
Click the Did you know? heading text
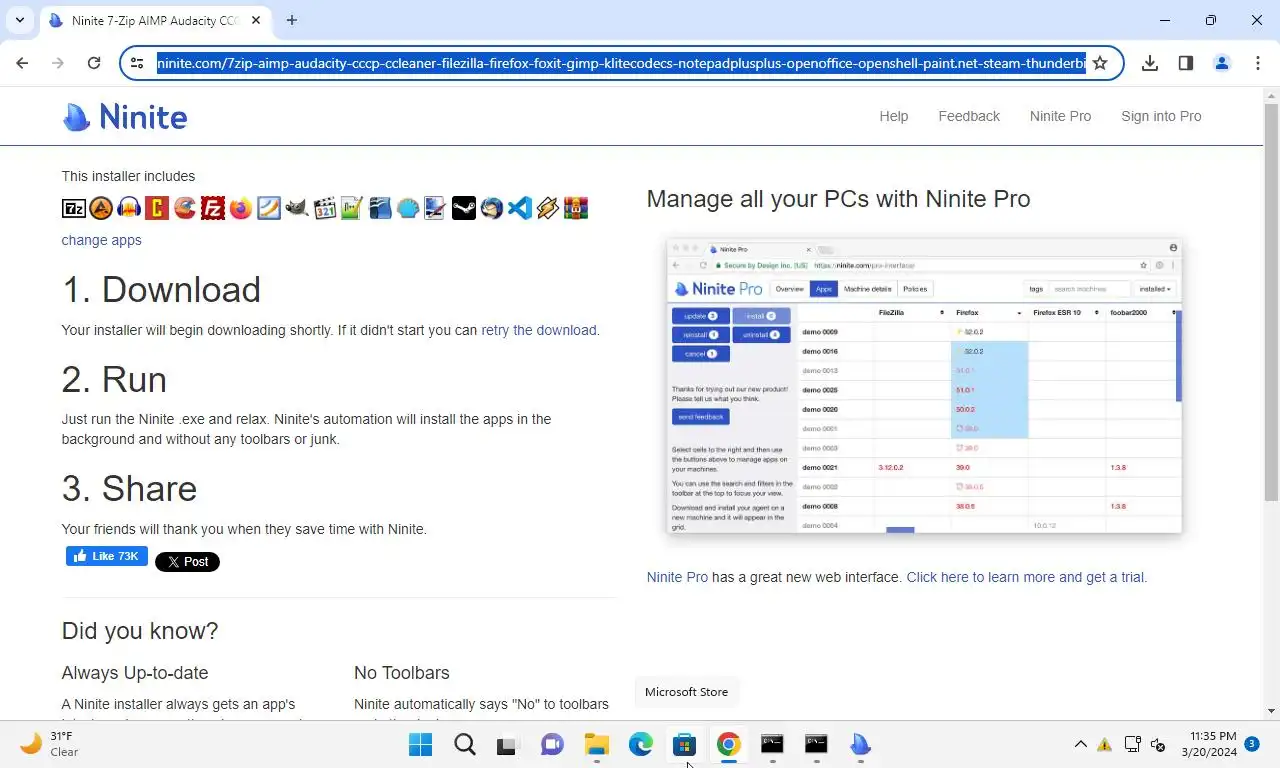[x=140, y=631]
